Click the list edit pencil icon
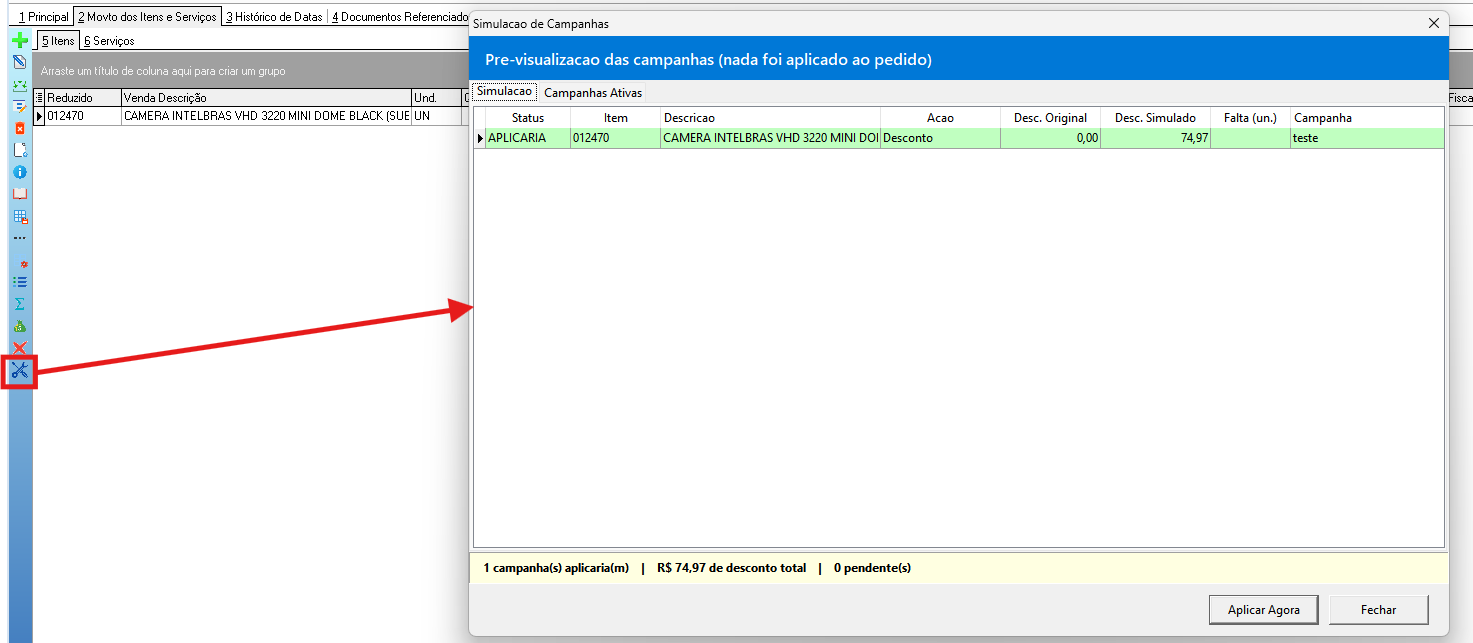Viewport: 1473px width, 643px height. (x=19, y=106)
